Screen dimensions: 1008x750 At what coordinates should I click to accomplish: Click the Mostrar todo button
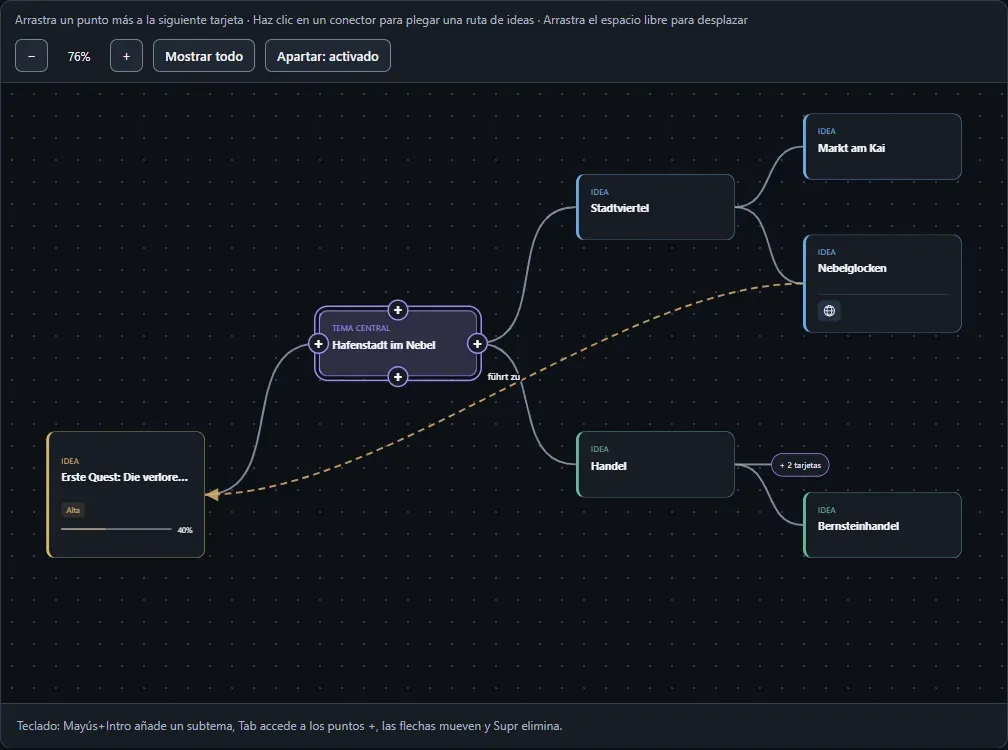pyautogui.click(x=204, y=56)
